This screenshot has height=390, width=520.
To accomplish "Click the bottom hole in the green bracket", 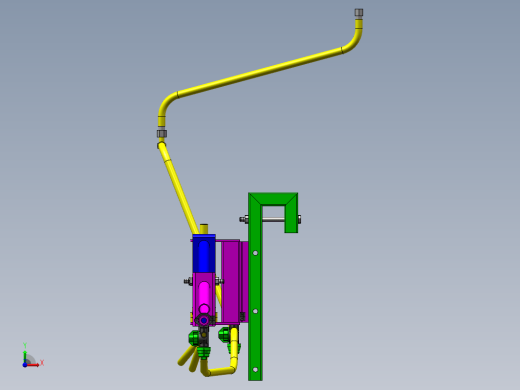I will [x=255, y=369].
